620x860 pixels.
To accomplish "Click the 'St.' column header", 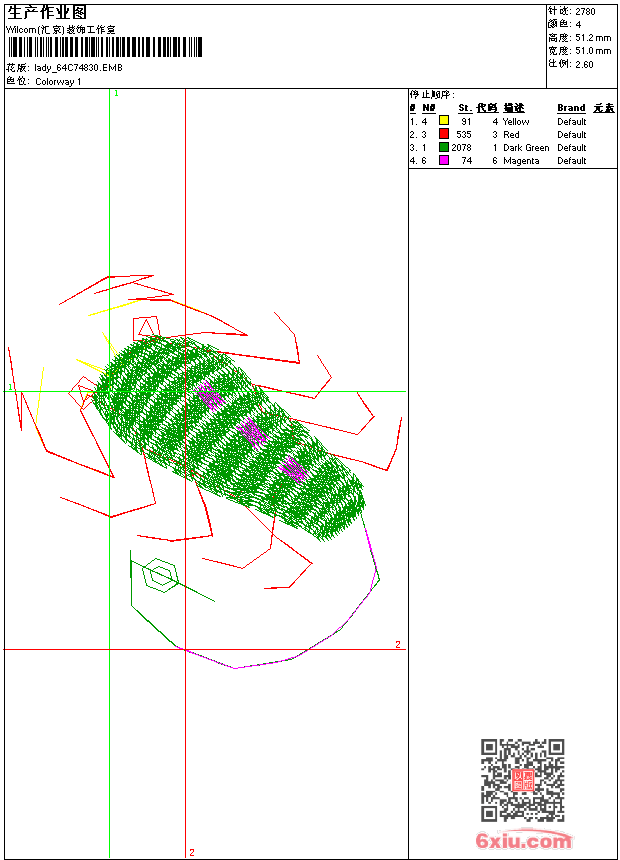I will [x=465, y=108].
